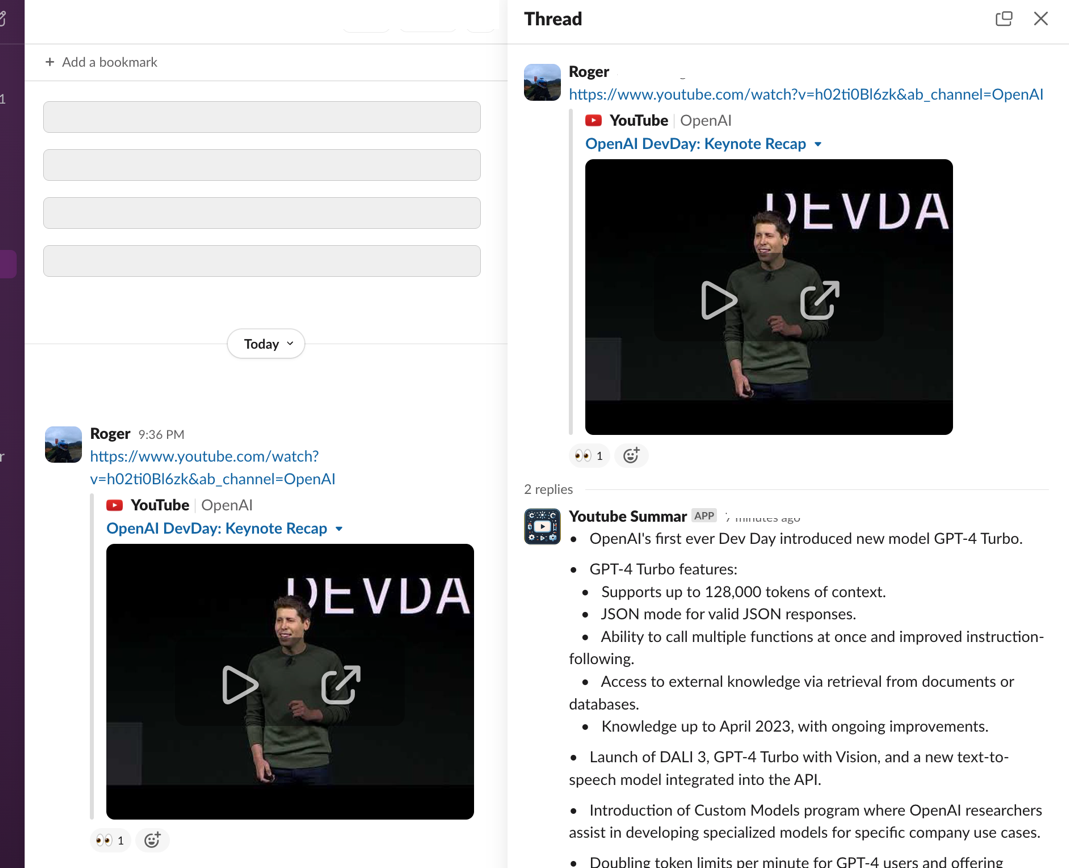Screen dimensions: 1069x868
Task: Click the Roger name in Thread panel
Action: point(588,72)
